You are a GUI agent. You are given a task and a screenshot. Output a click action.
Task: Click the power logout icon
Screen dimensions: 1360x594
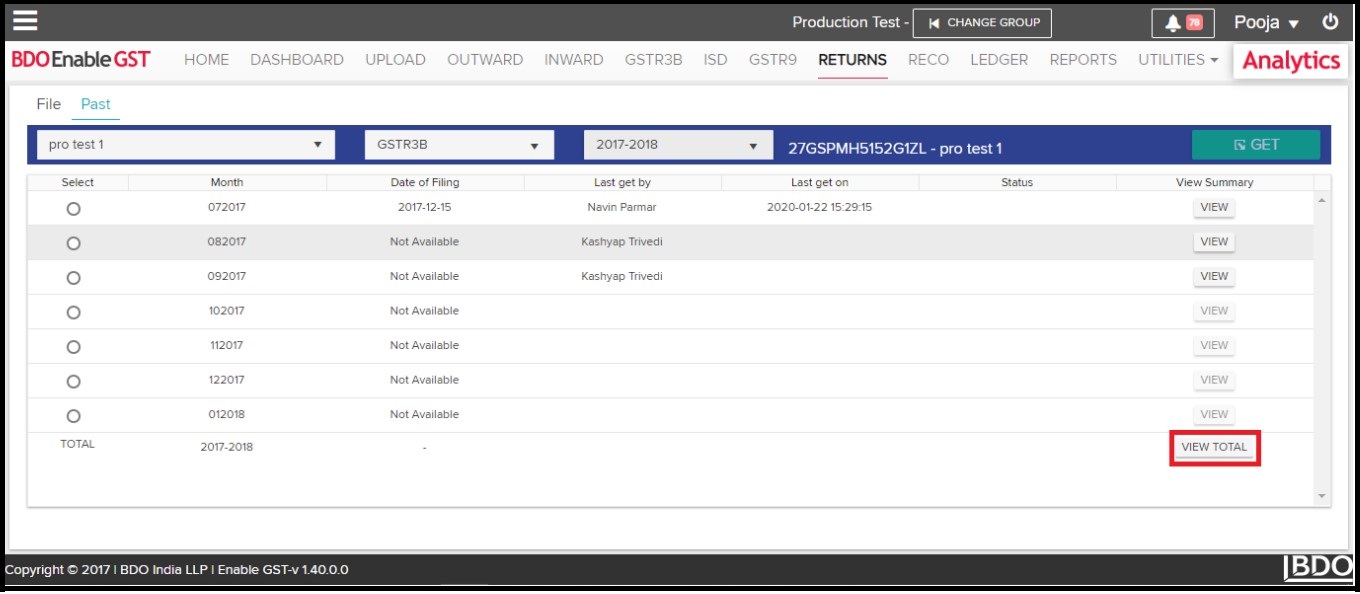click(x=1330, y=22)
